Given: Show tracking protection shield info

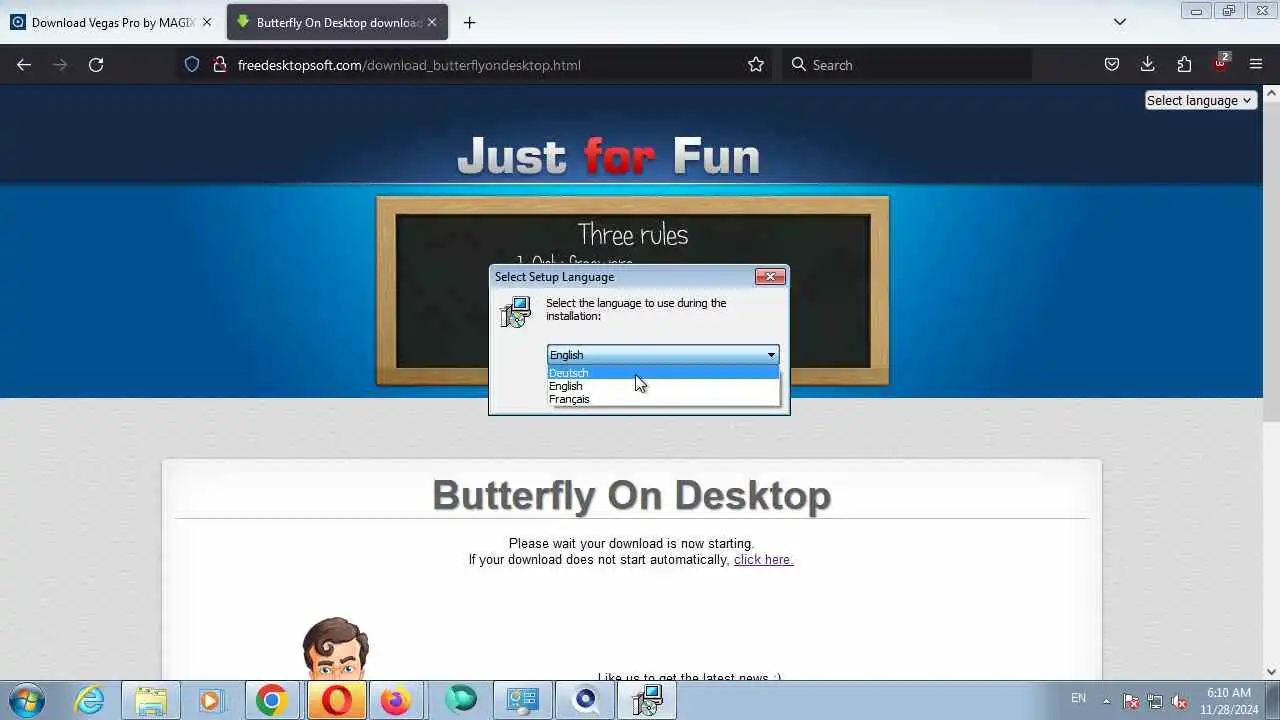Looking at the screenshot, I should 192,65.
